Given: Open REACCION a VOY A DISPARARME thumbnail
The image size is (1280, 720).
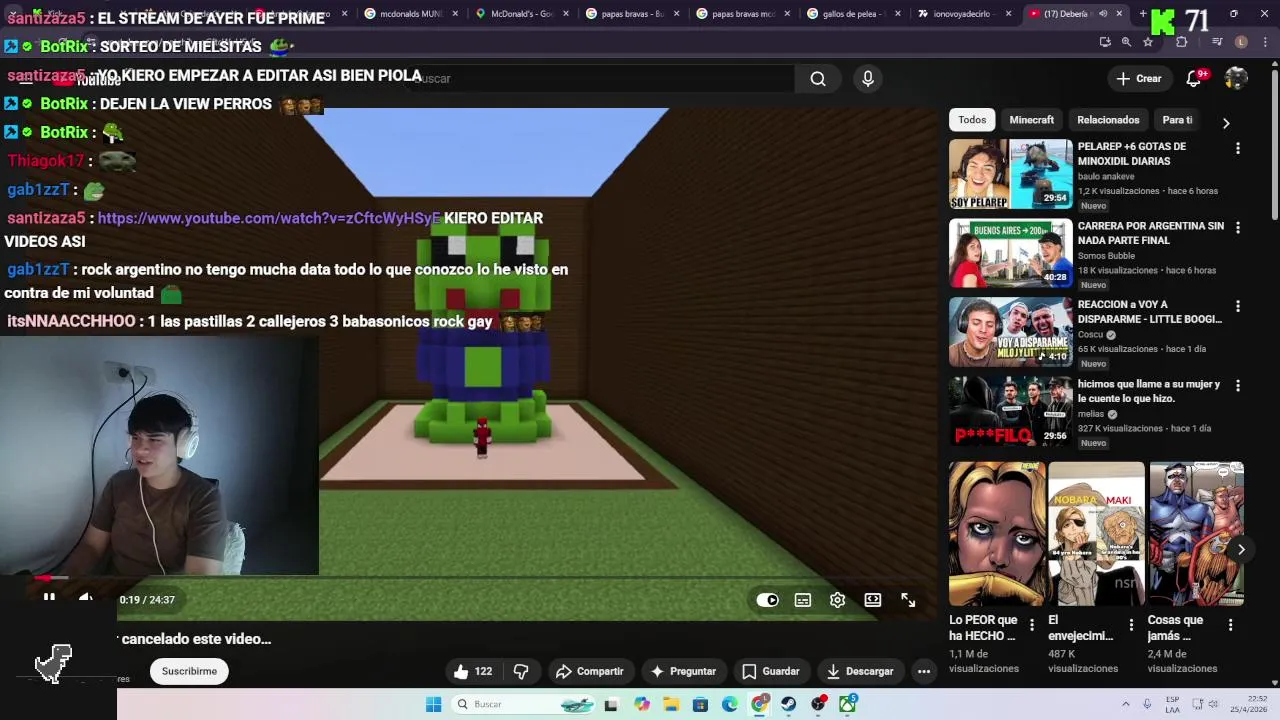Looking at the screenshot, I should click(x=1010, y=332).
